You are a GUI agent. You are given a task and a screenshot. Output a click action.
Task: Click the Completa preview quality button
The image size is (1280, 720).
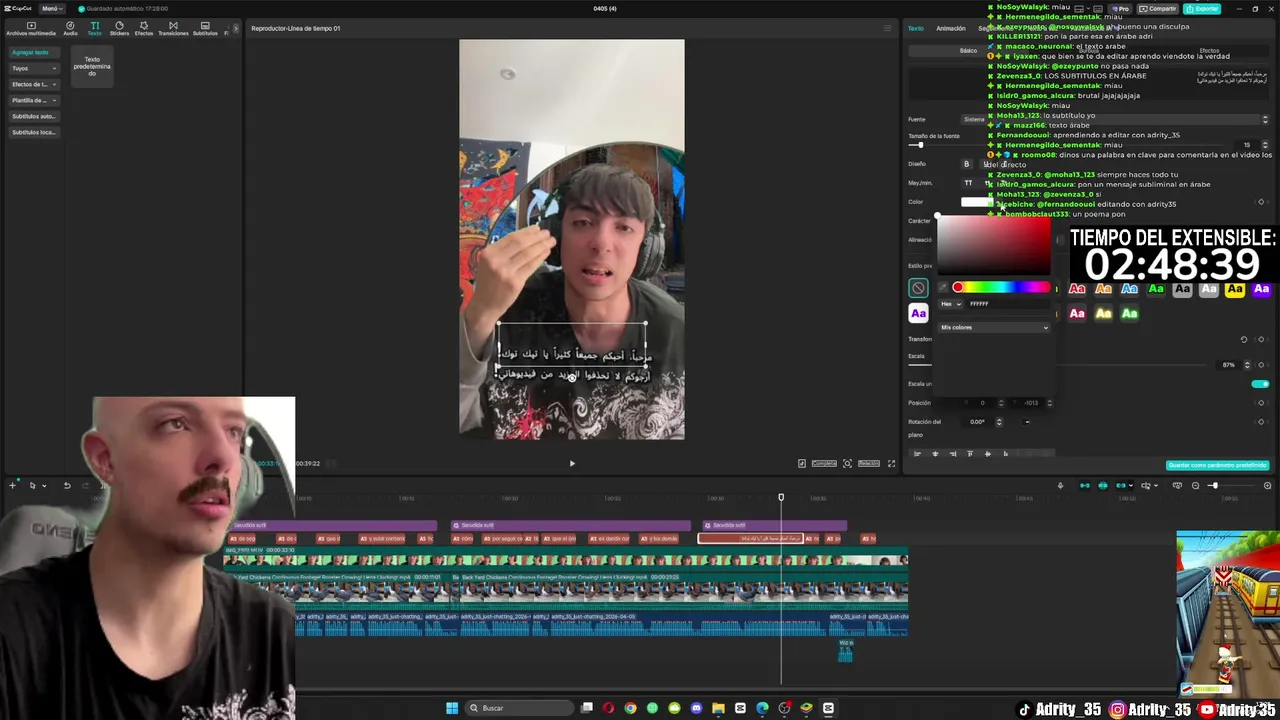point(824,463)
